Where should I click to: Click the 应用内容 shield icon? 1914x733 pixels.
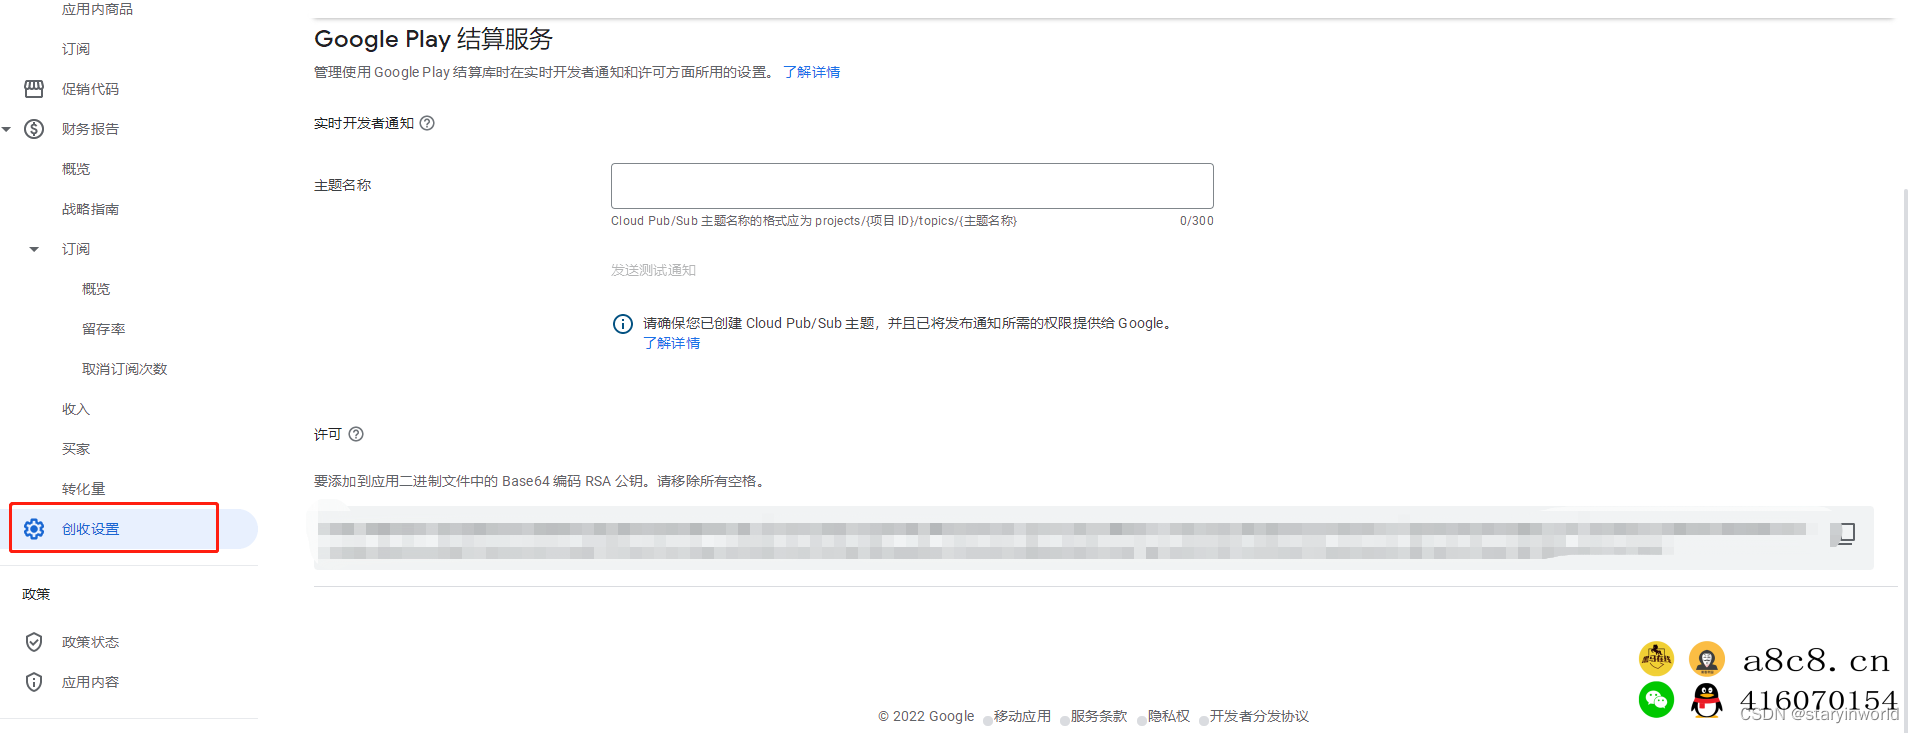34,682
